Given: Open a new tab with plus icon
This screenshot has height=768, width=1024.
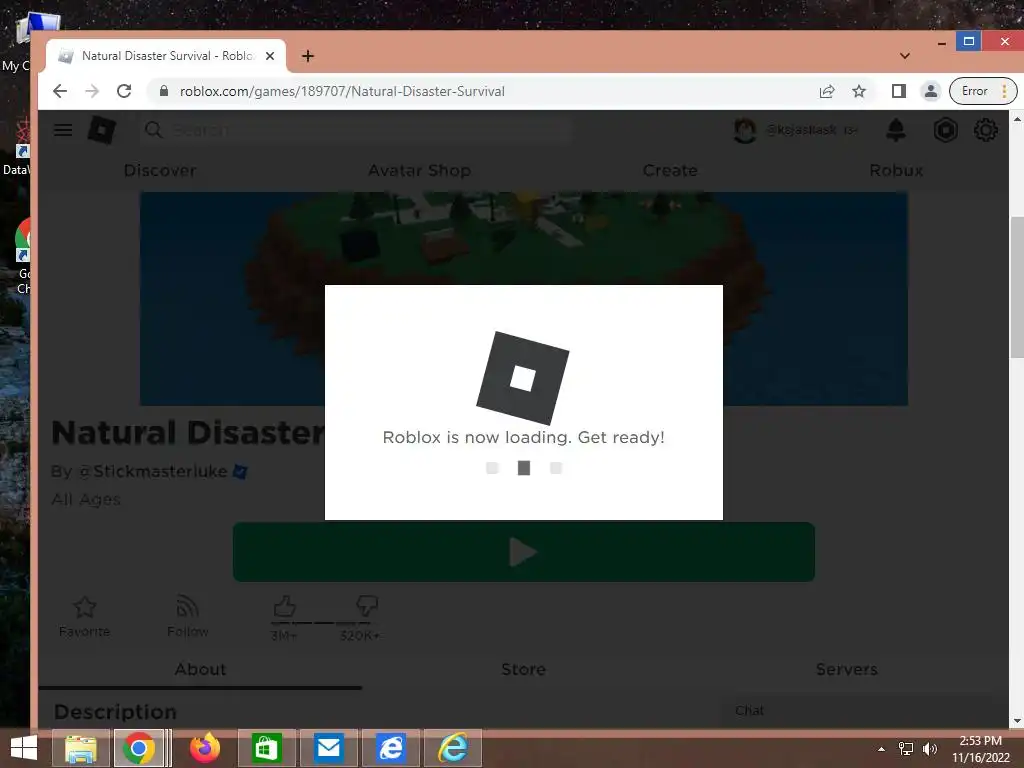Looking at the screenshot, I should (x=308, y=56).
